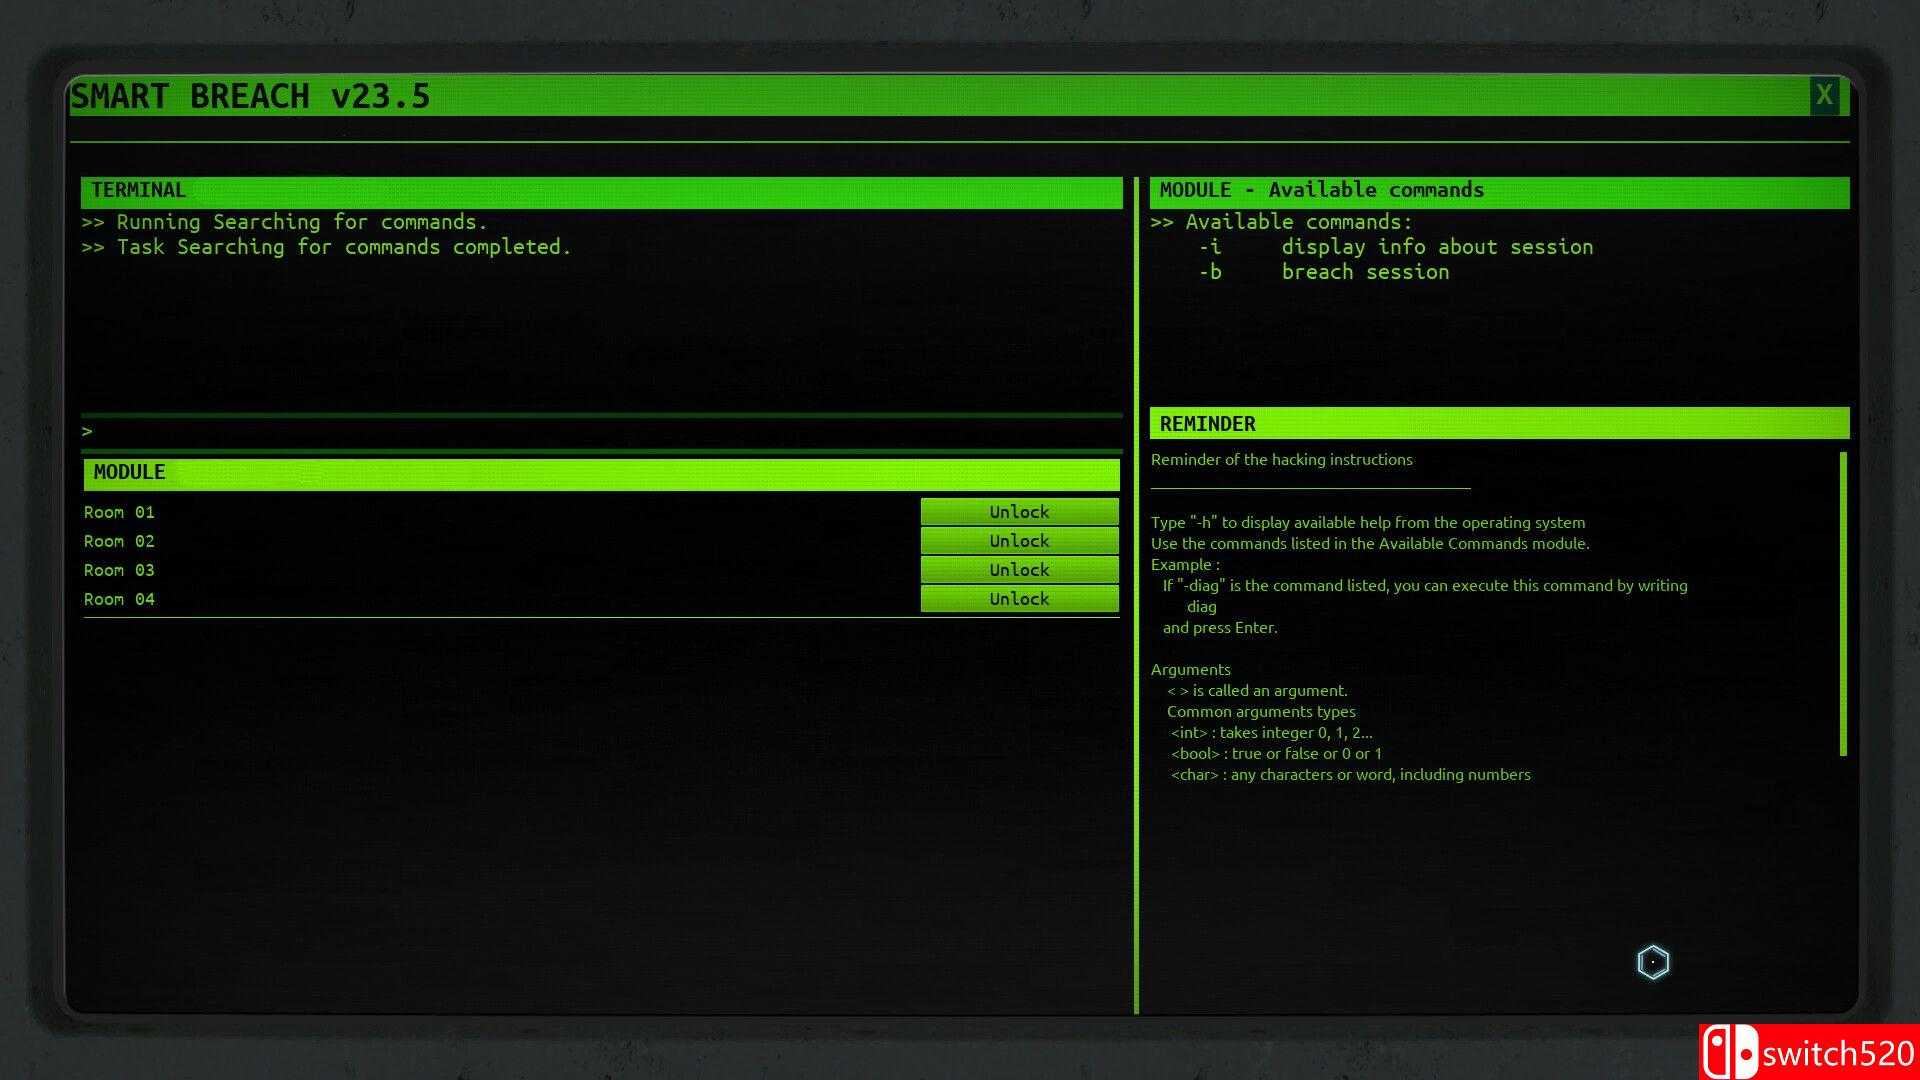Select the -i display info command
Screen dimensions: 1920x1080
coord(1395,247)
